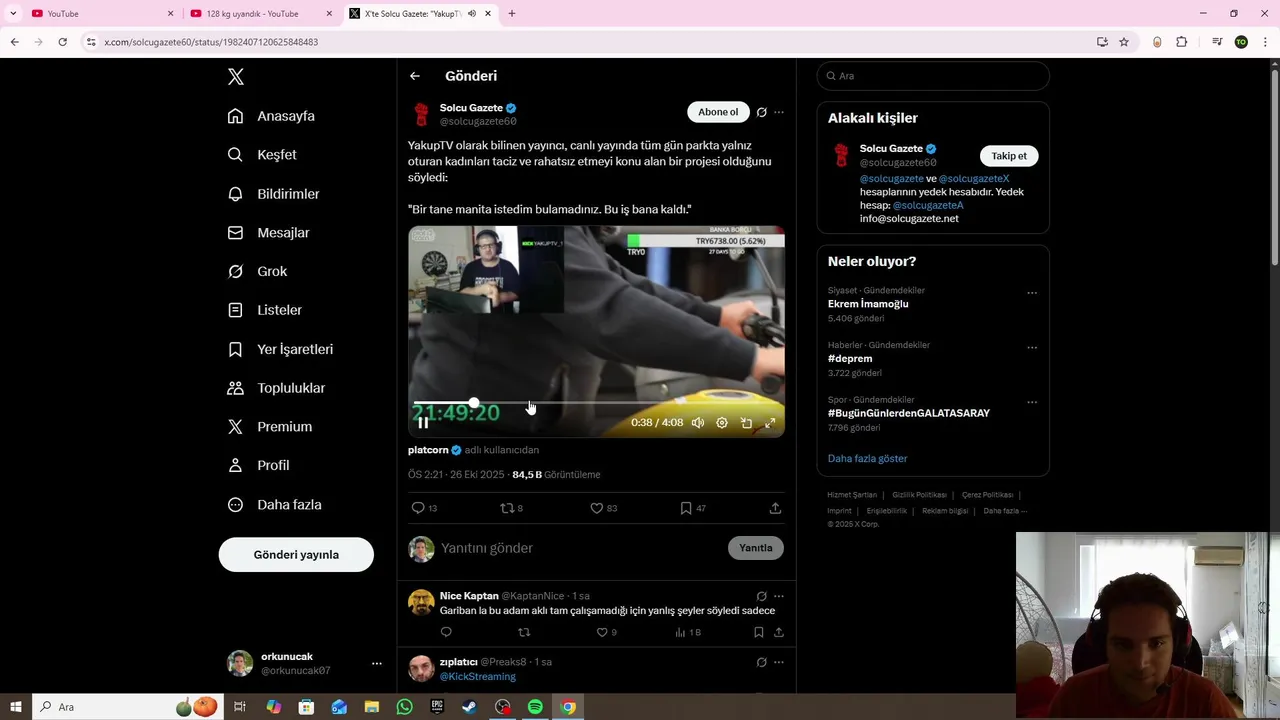Click the Yanıtını gönder reply field

[x=580, y=548]
